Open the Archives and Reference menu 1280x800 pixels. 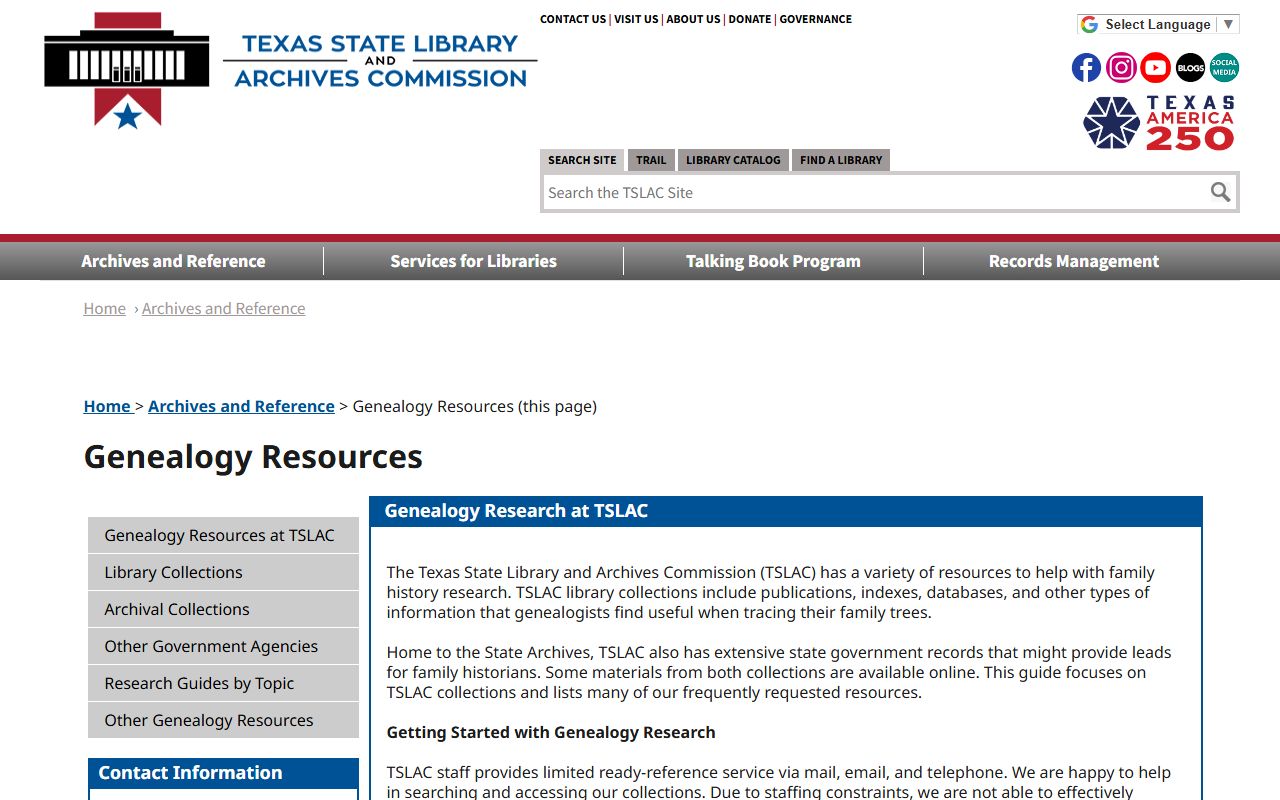tap(173, 261)
